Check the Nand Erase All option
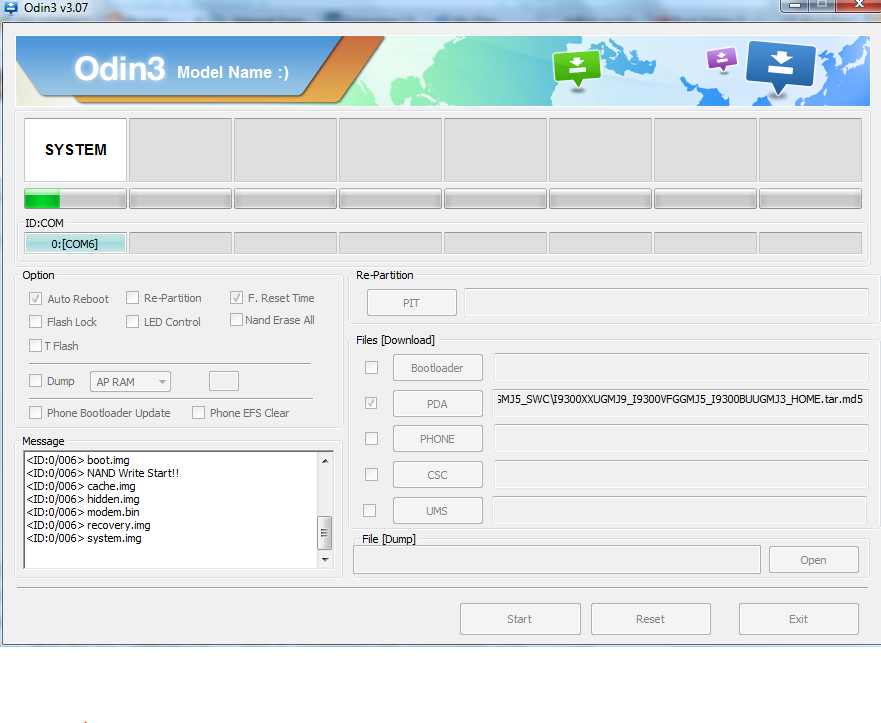This screenshot has width=881, height=723. click(x=237, y=320)
